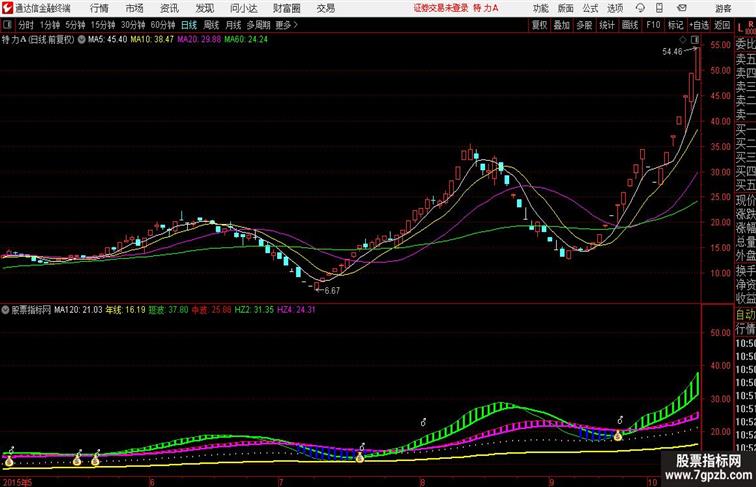Click the diamond icon above the price axis
The image size is (756, 487).
click(683, 39)
